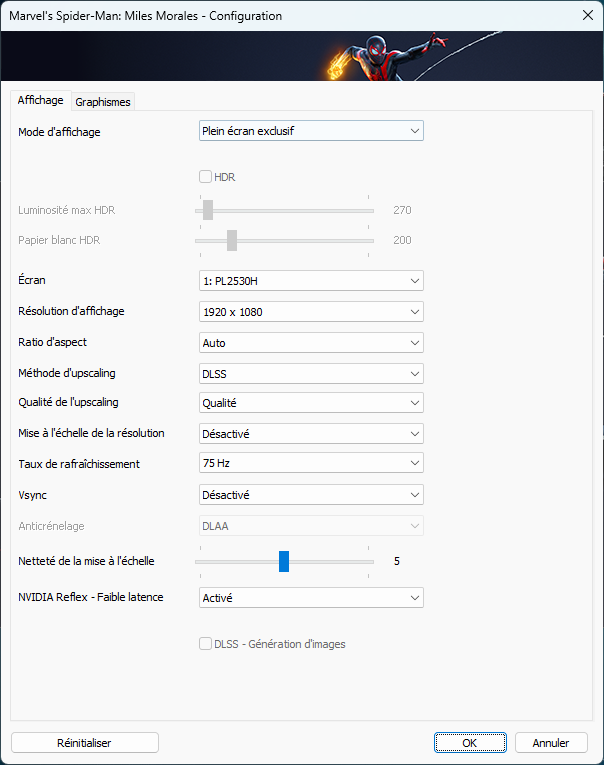
Task: Choose a Méthode d'upscaling option
Action: click(311, 374)
